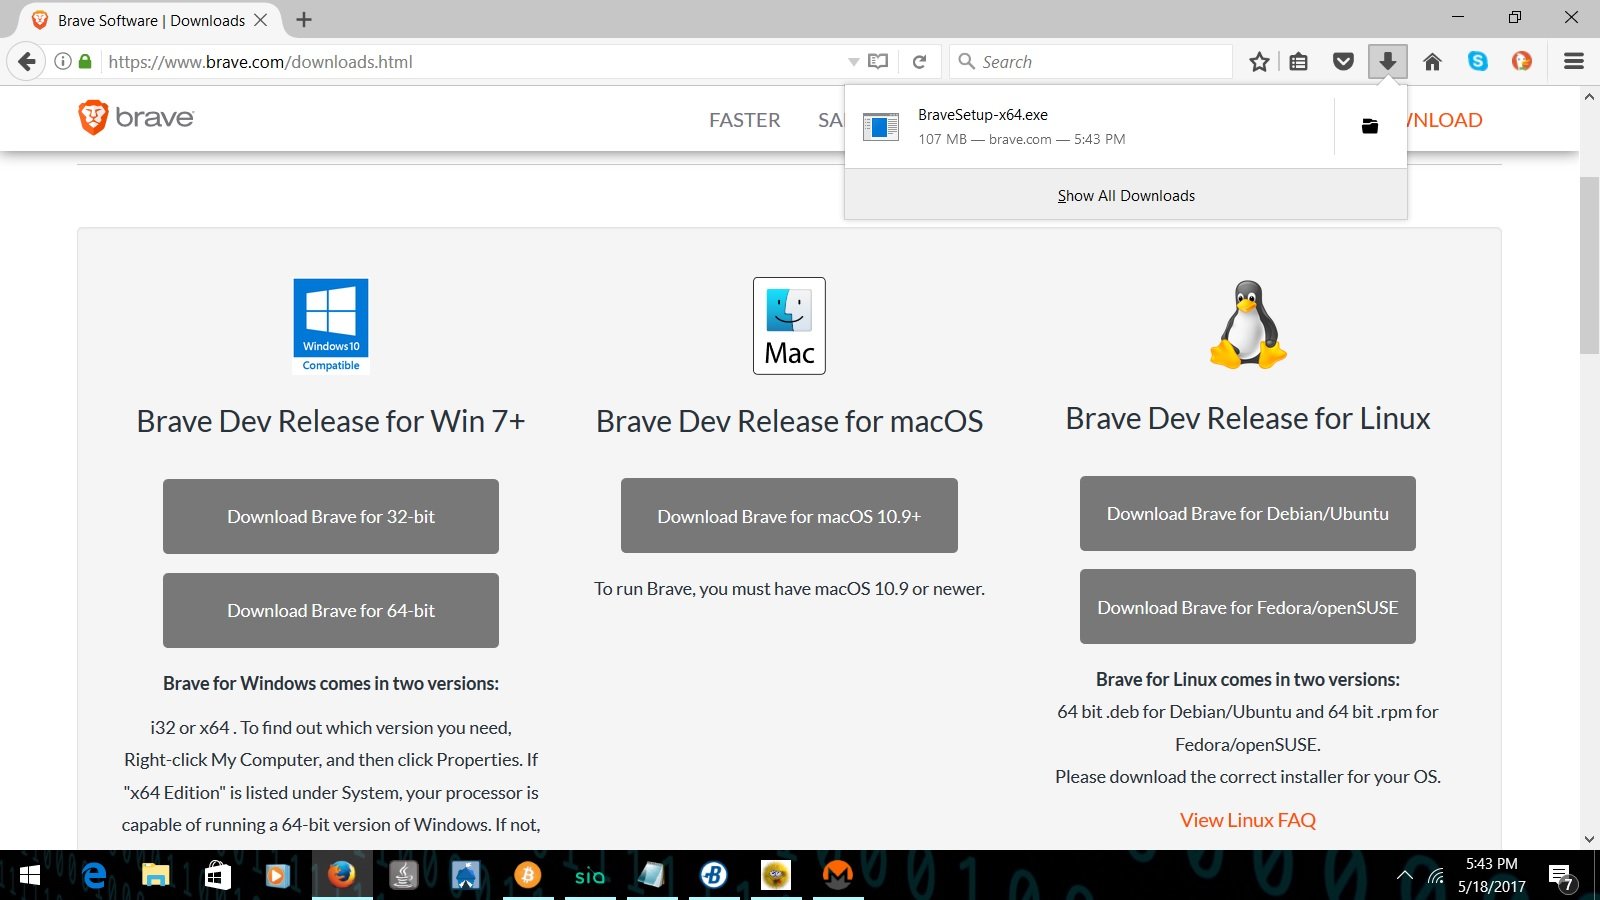Screen dimensions: 1600x900
Task: Click heading Brave Dev Release for Linux
Action: tap(1248, 418)
